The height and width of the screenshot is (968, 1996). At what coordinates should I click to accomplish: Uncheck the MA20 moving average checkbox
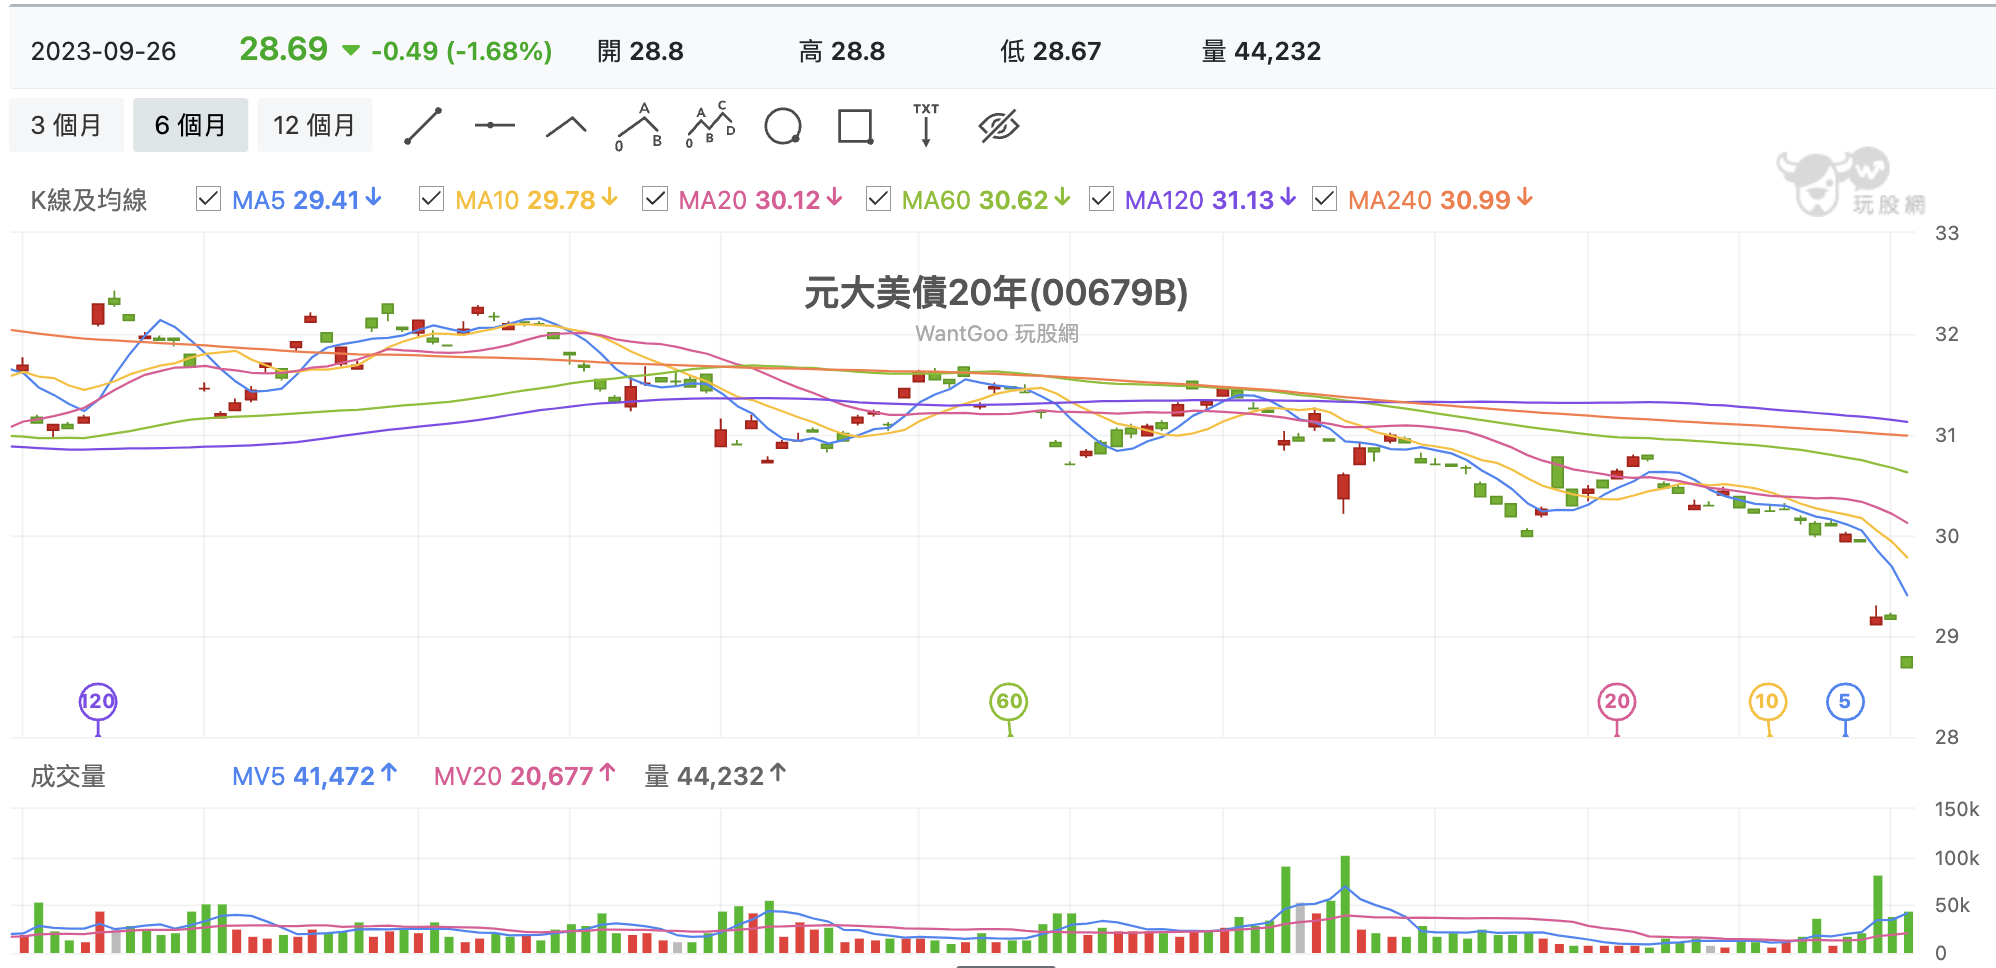655,199
